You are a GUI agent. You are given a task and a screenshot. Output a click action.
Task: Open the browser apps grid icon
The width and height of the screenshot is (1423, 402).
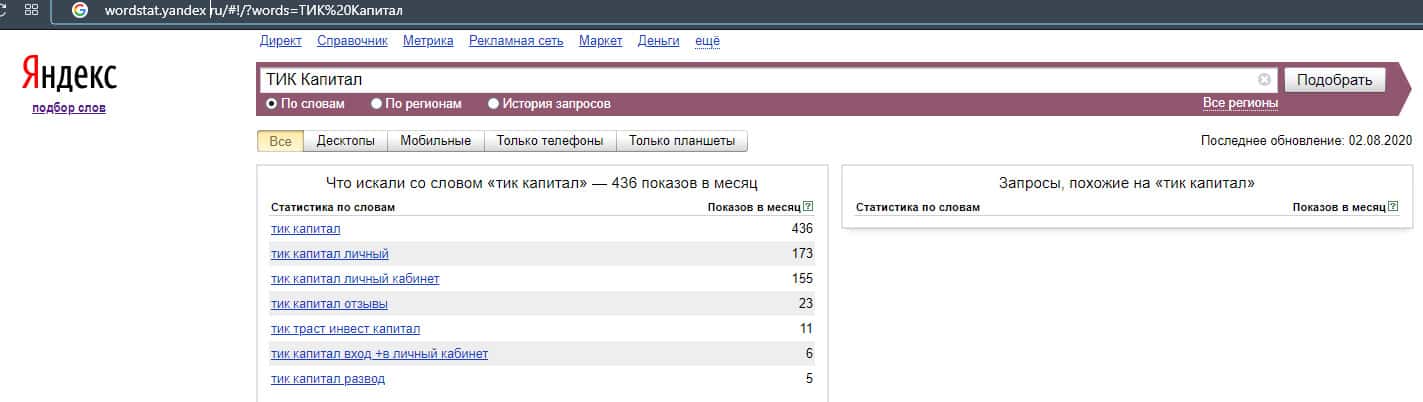pyautogui.click(x=31, y=9)
